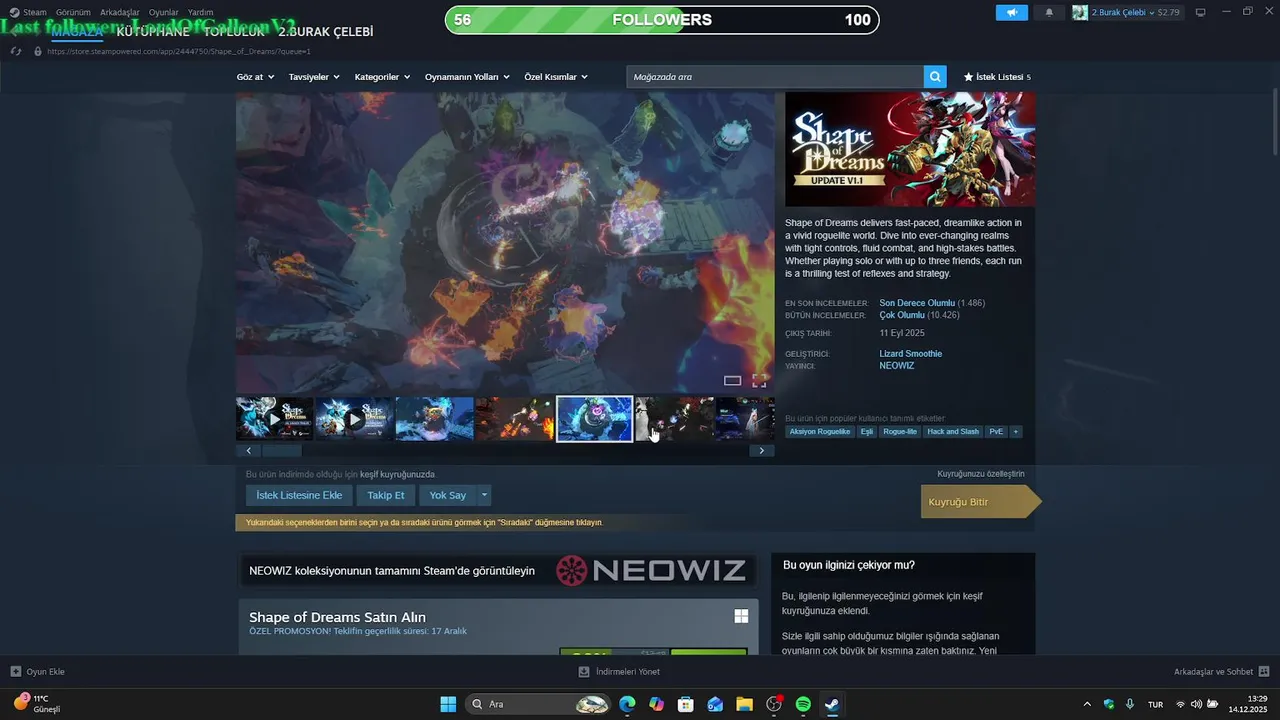Click the left arrow of thumbnail strip
The image size is (1280, 720).
(x=248, y=450)
